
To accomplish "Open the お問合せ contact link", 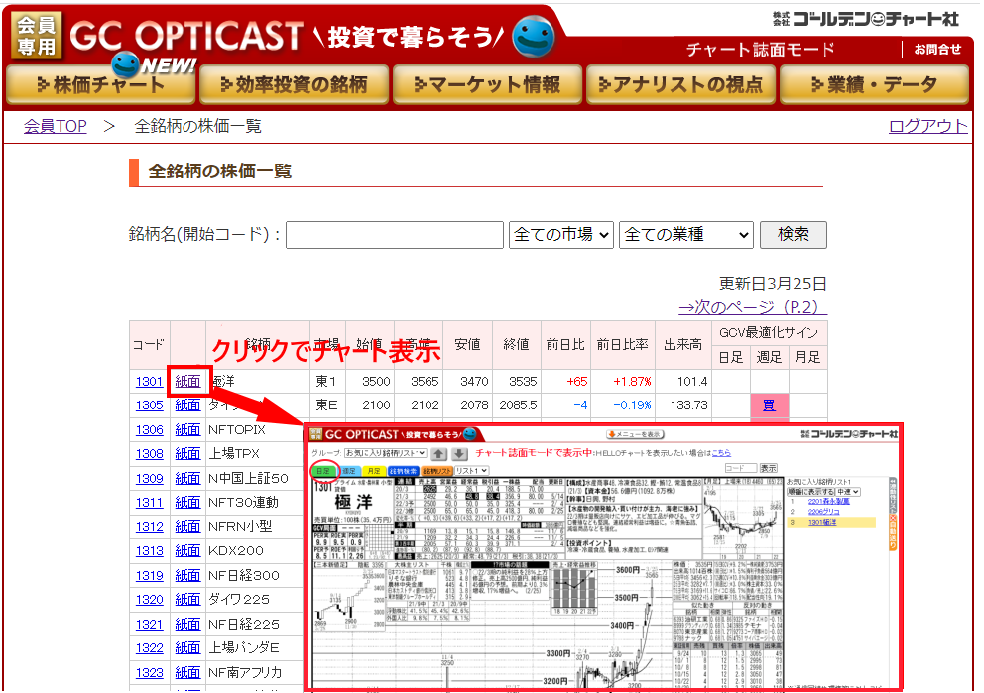I will 938,50.
